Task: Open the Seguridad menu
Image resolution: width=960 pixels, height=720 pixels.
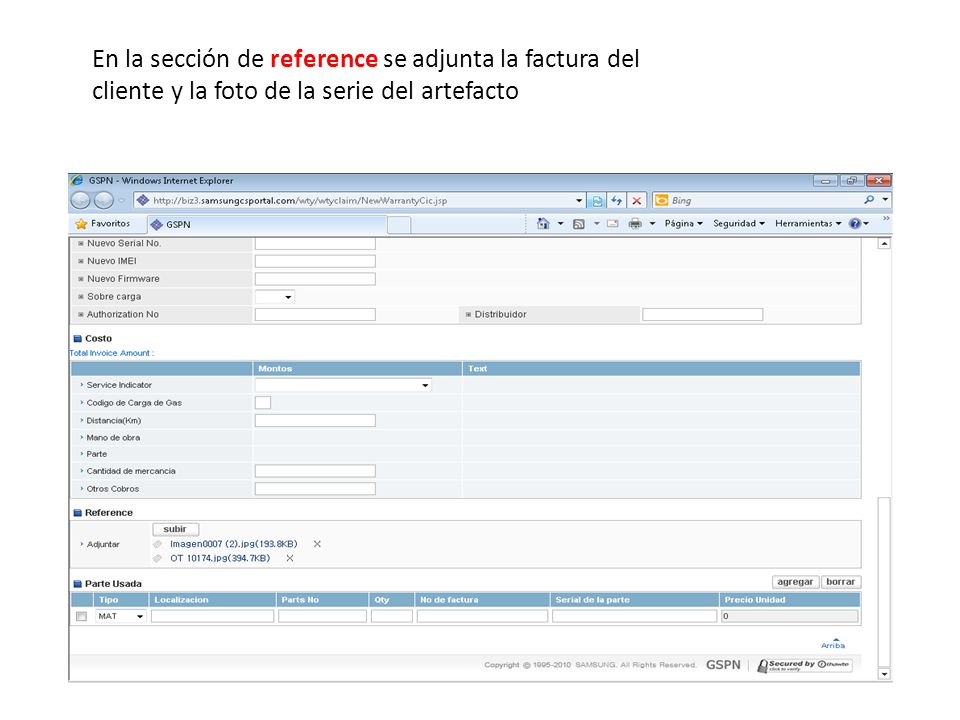Action: tap(739, 223)
